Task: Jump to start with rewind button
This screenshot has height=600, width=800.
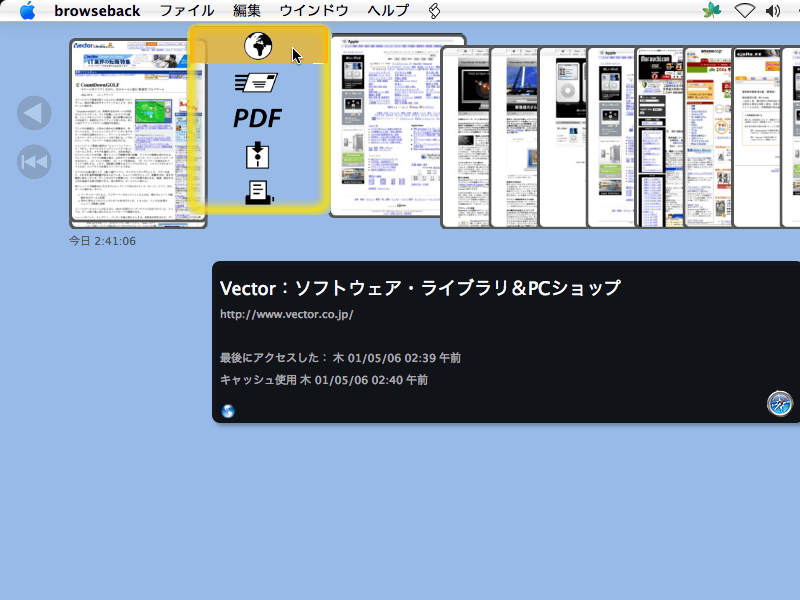Action: 34,162
